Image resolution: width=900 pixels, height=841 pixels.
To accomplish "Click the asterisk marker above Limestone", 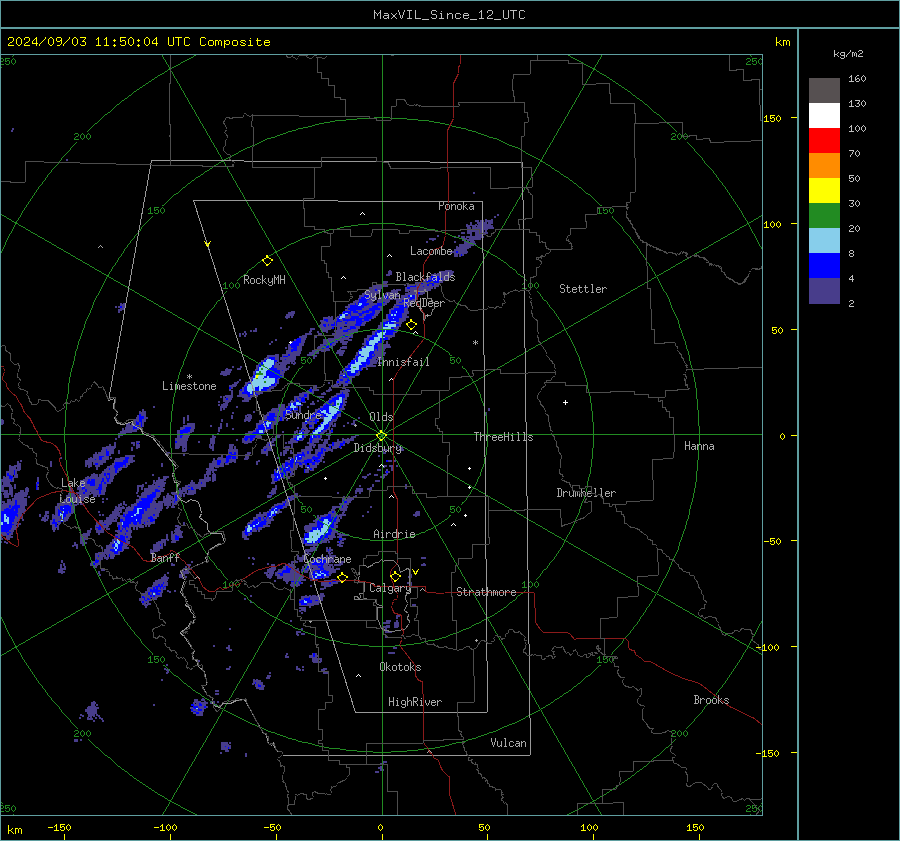I will [189, 377].
